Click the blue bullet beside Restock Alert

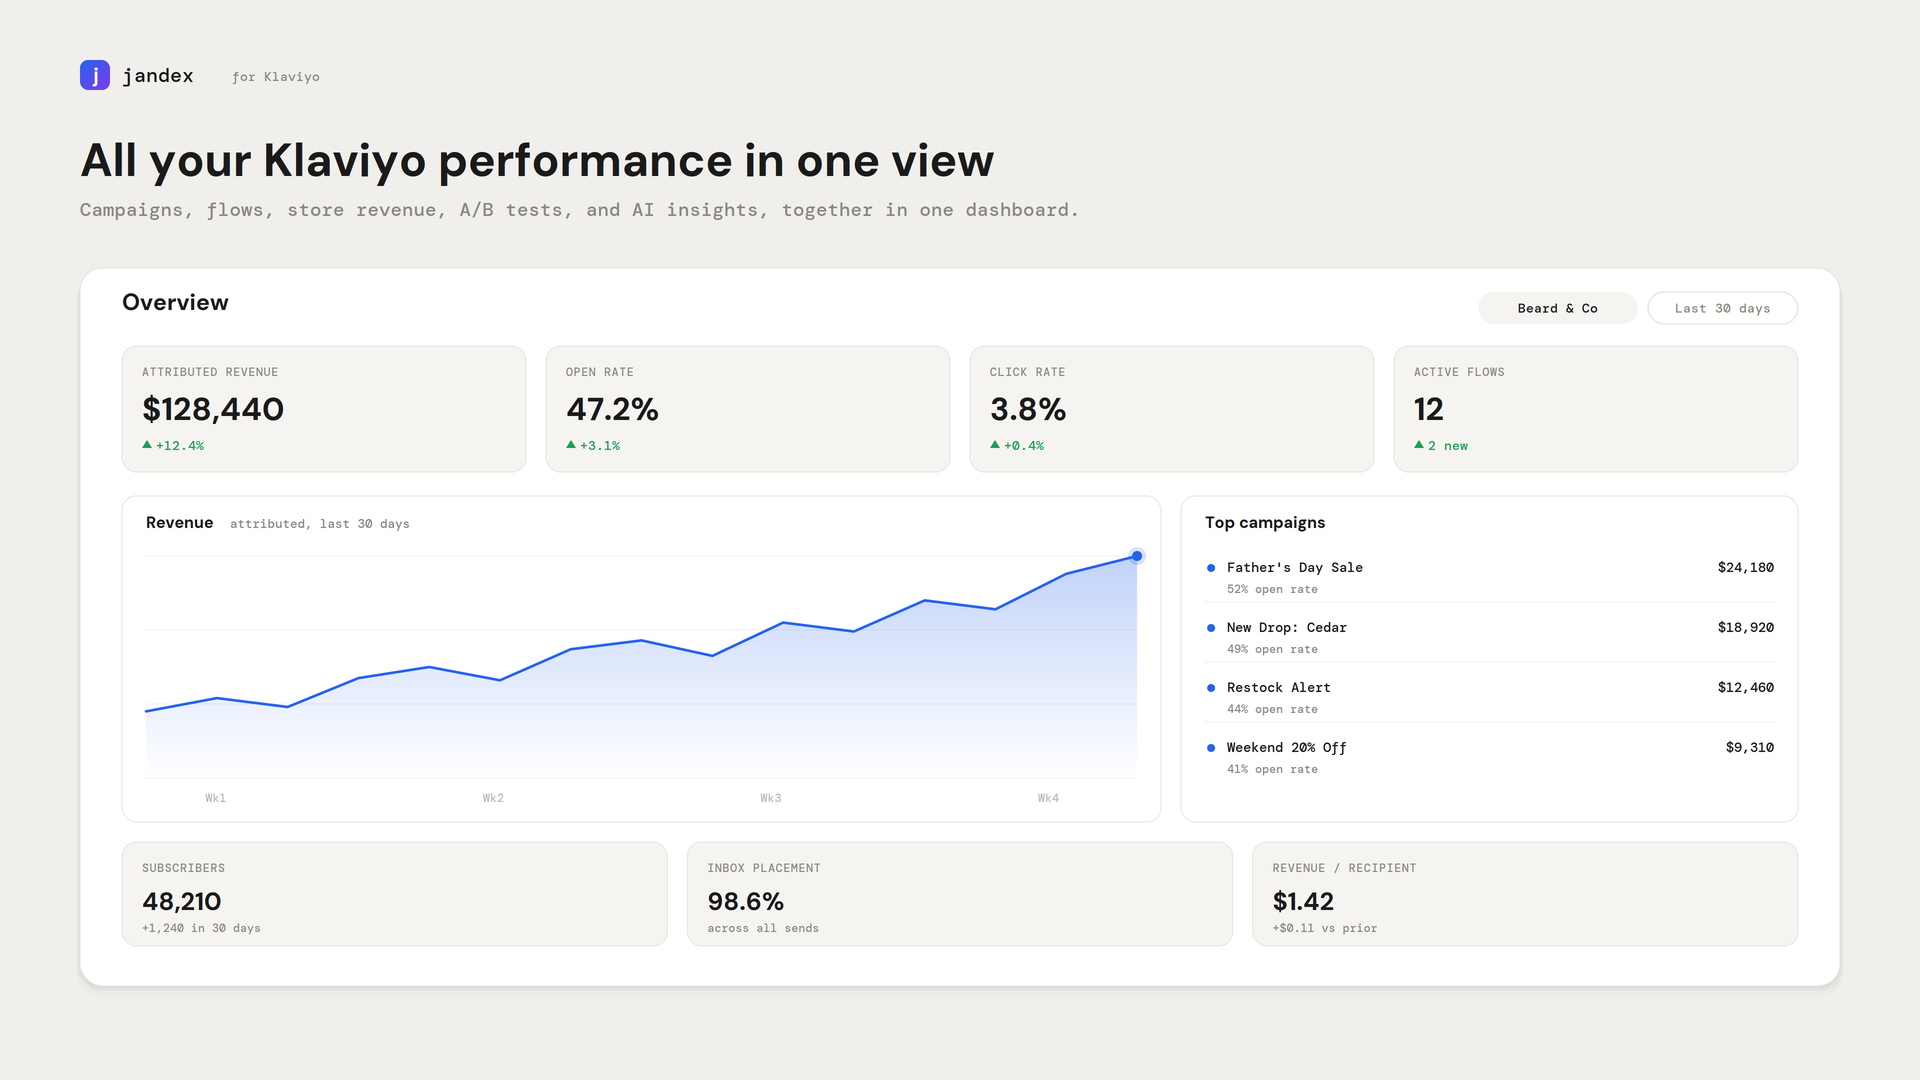(x=1211, y=688)
